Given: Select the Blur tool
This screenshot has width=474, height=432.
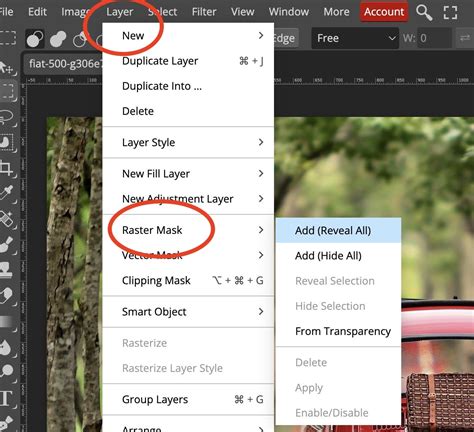Looking at the screenshot, I should click(x=7, y=347).
